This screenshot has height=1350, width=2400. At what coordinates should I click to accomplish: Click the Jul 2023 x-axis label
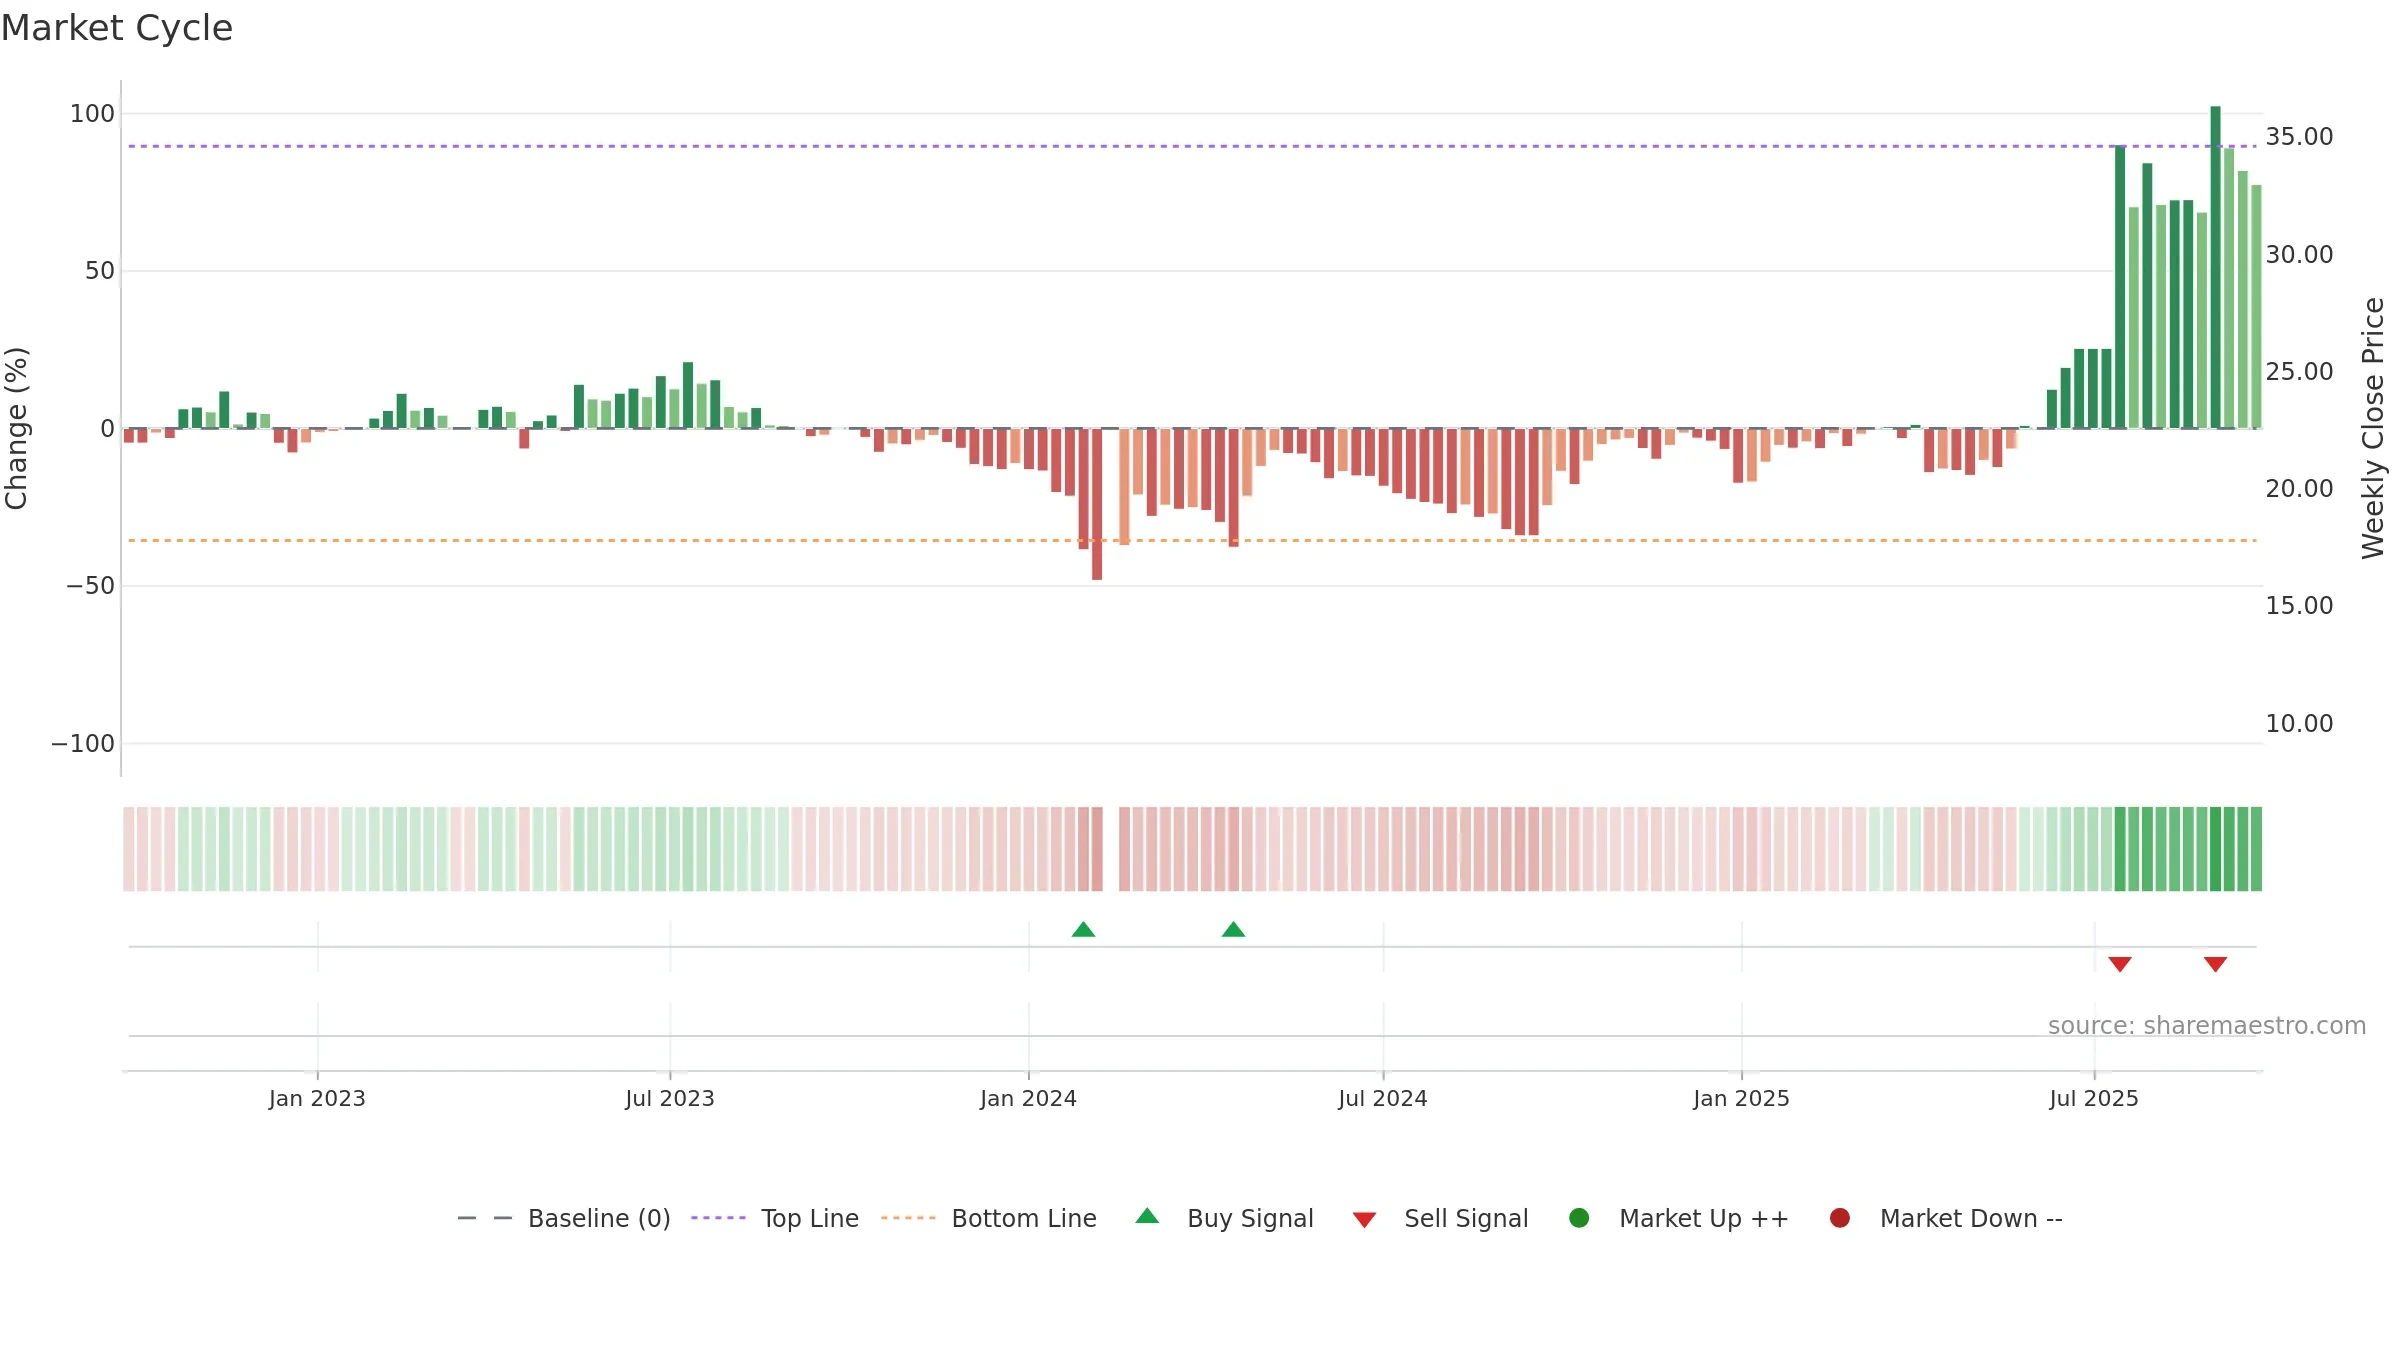pos(670,1098)
